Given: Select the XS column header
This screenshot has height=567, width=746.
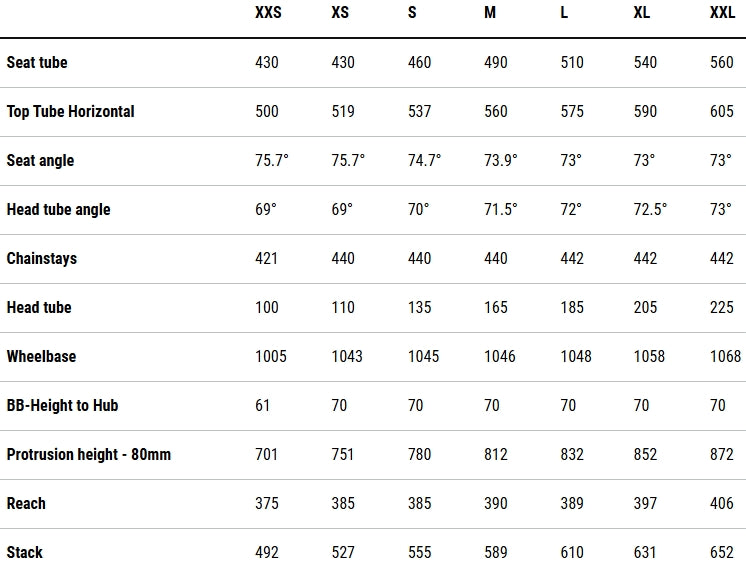Looking at the screenshot, I should (x=340, y=12).
